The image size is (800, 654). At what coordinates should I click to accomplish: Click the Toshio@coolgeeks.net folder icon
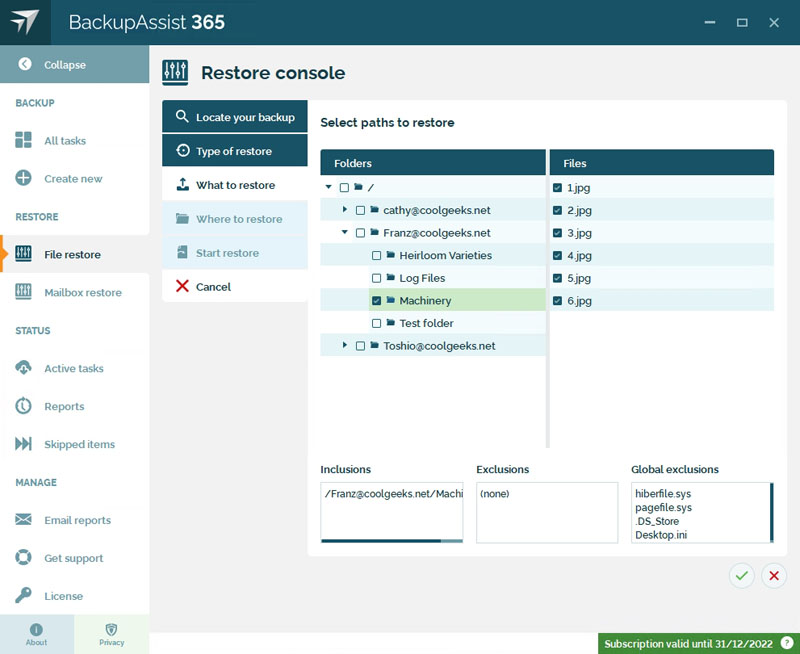pyautogui.click(x=374, y=345)
